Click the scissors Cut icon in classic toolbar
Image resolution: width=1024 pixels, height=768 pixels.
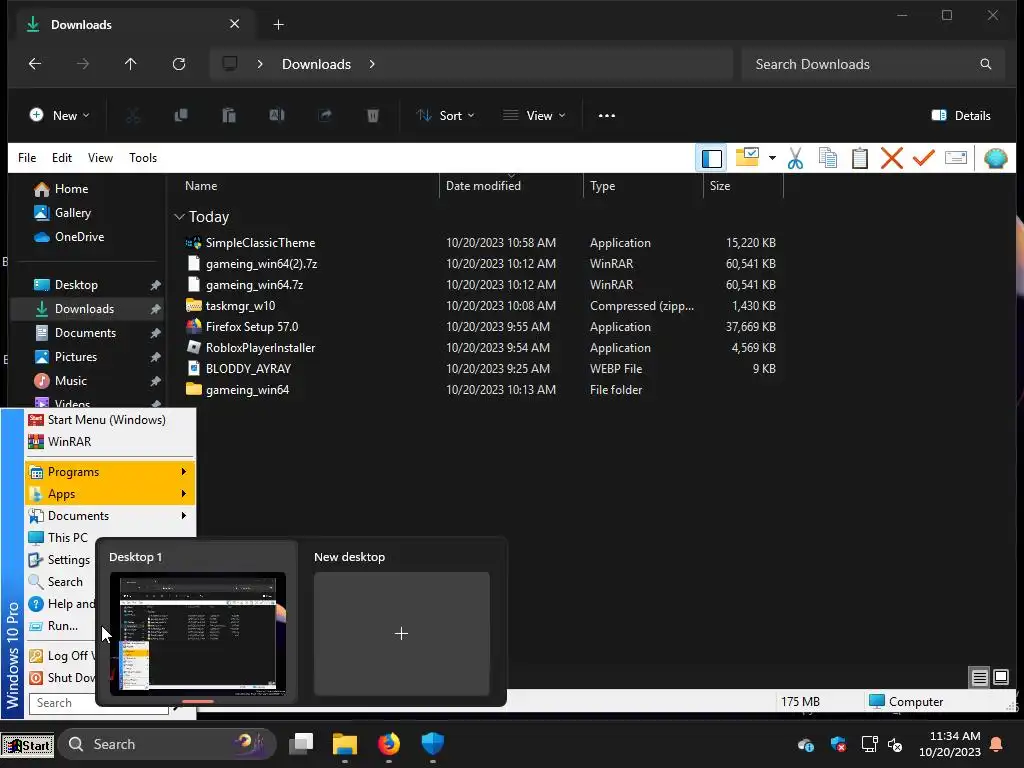[795, 158]
